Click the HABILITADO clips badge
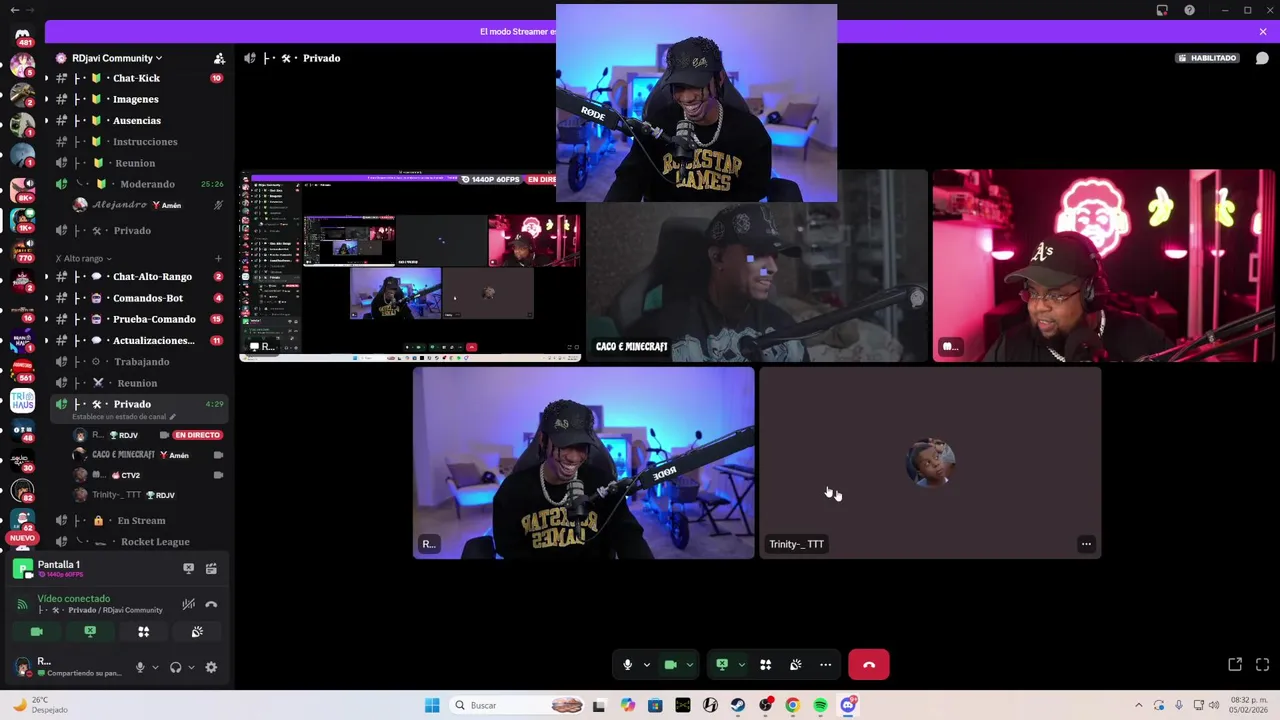Image resolution: width=1280 pixels, height=720 pixels. (1207, 58)
